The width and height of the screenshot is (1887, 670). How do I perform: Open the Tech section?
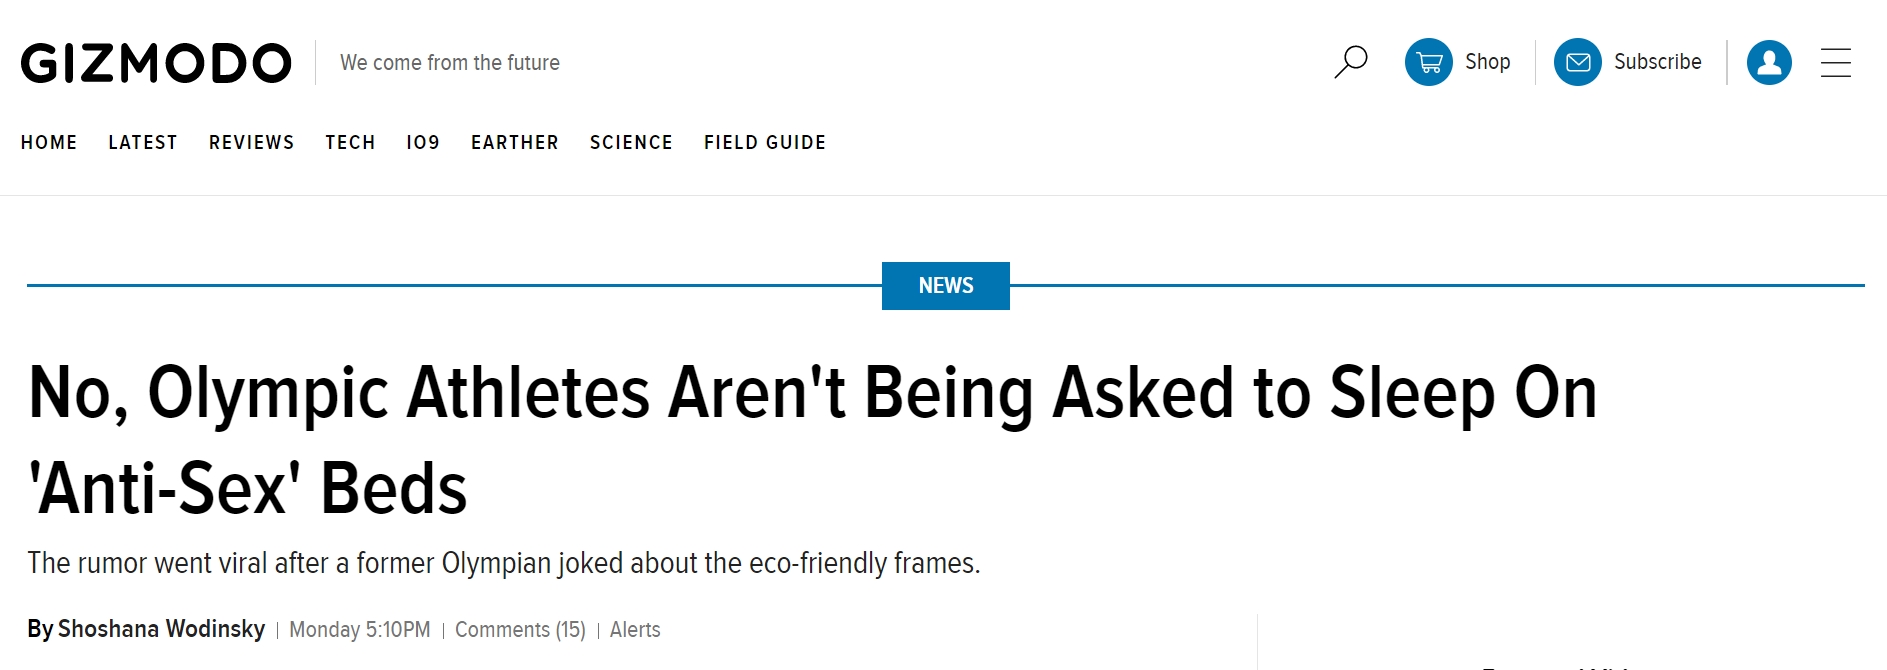click(x=350, y=142)
